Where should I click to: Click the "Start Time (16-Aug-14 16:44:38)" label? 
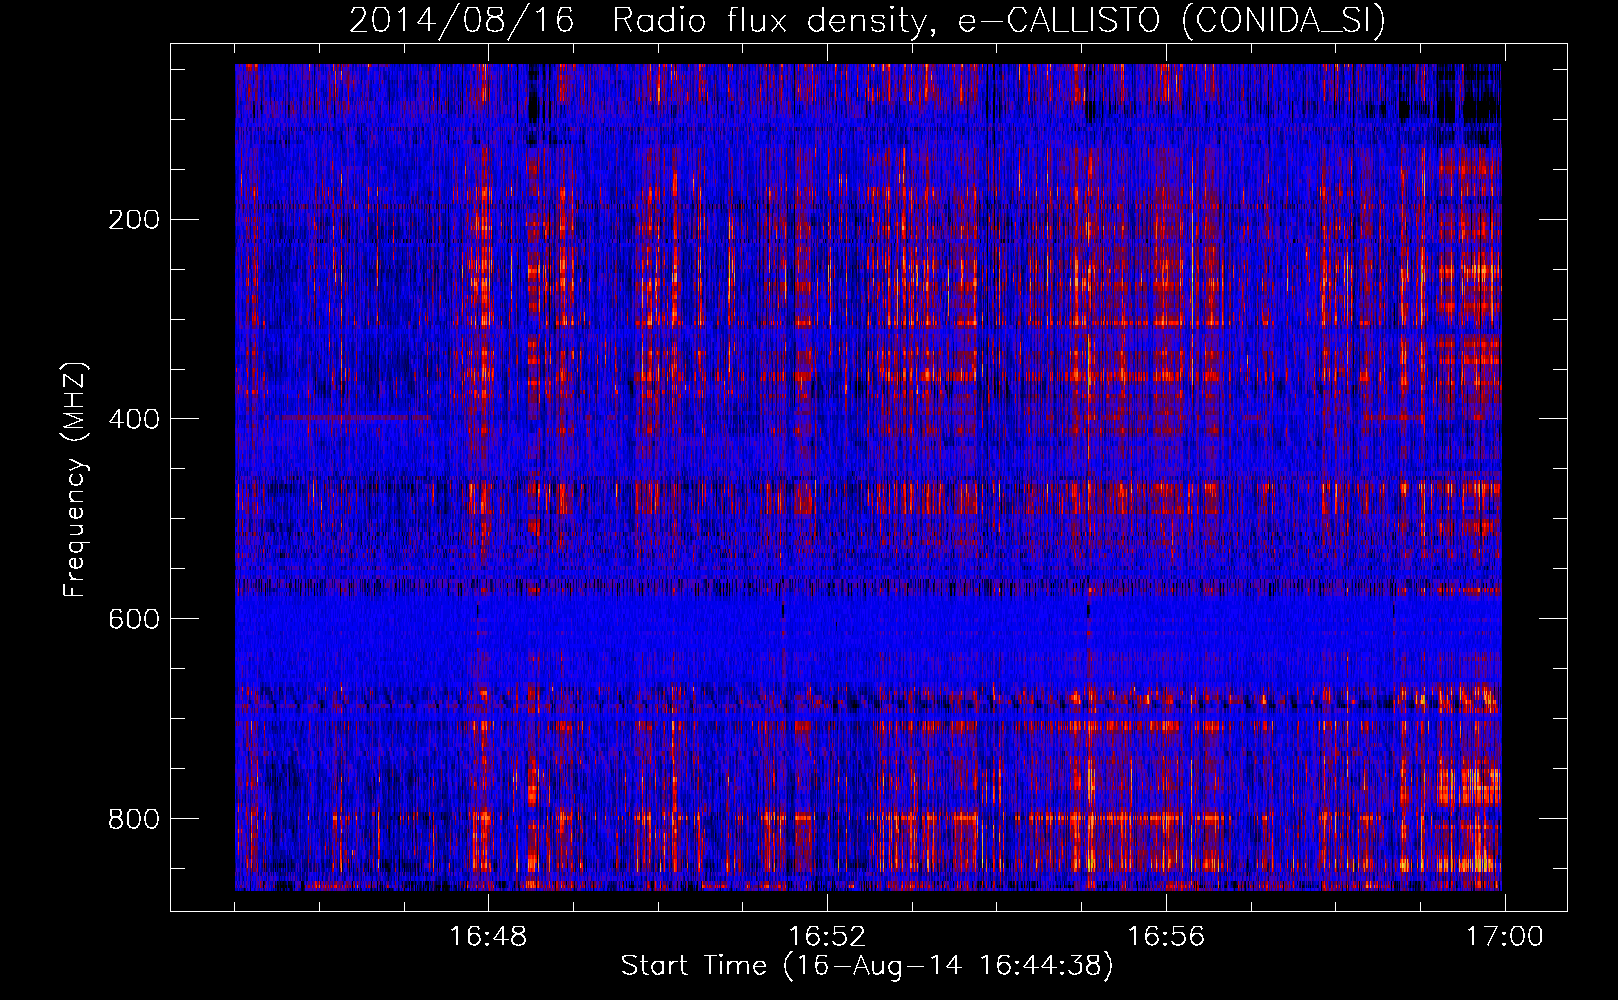click(x=867, y=966)
